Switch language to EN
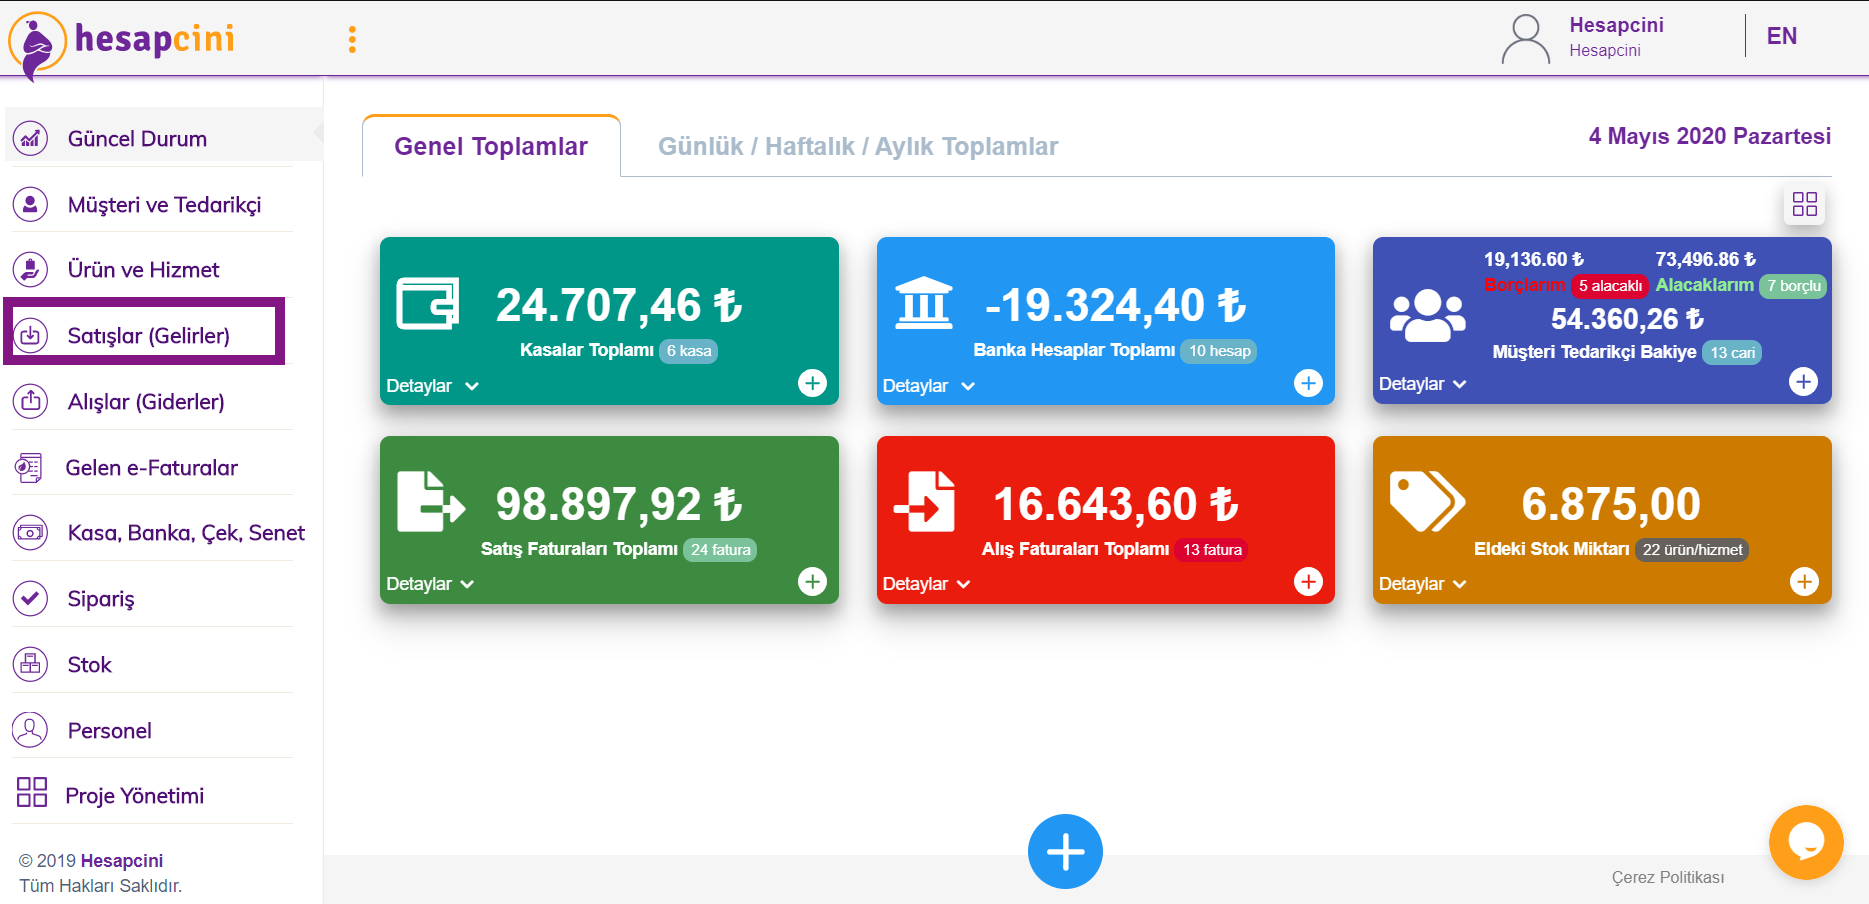1869x904 pixels. click(1781, 36)
